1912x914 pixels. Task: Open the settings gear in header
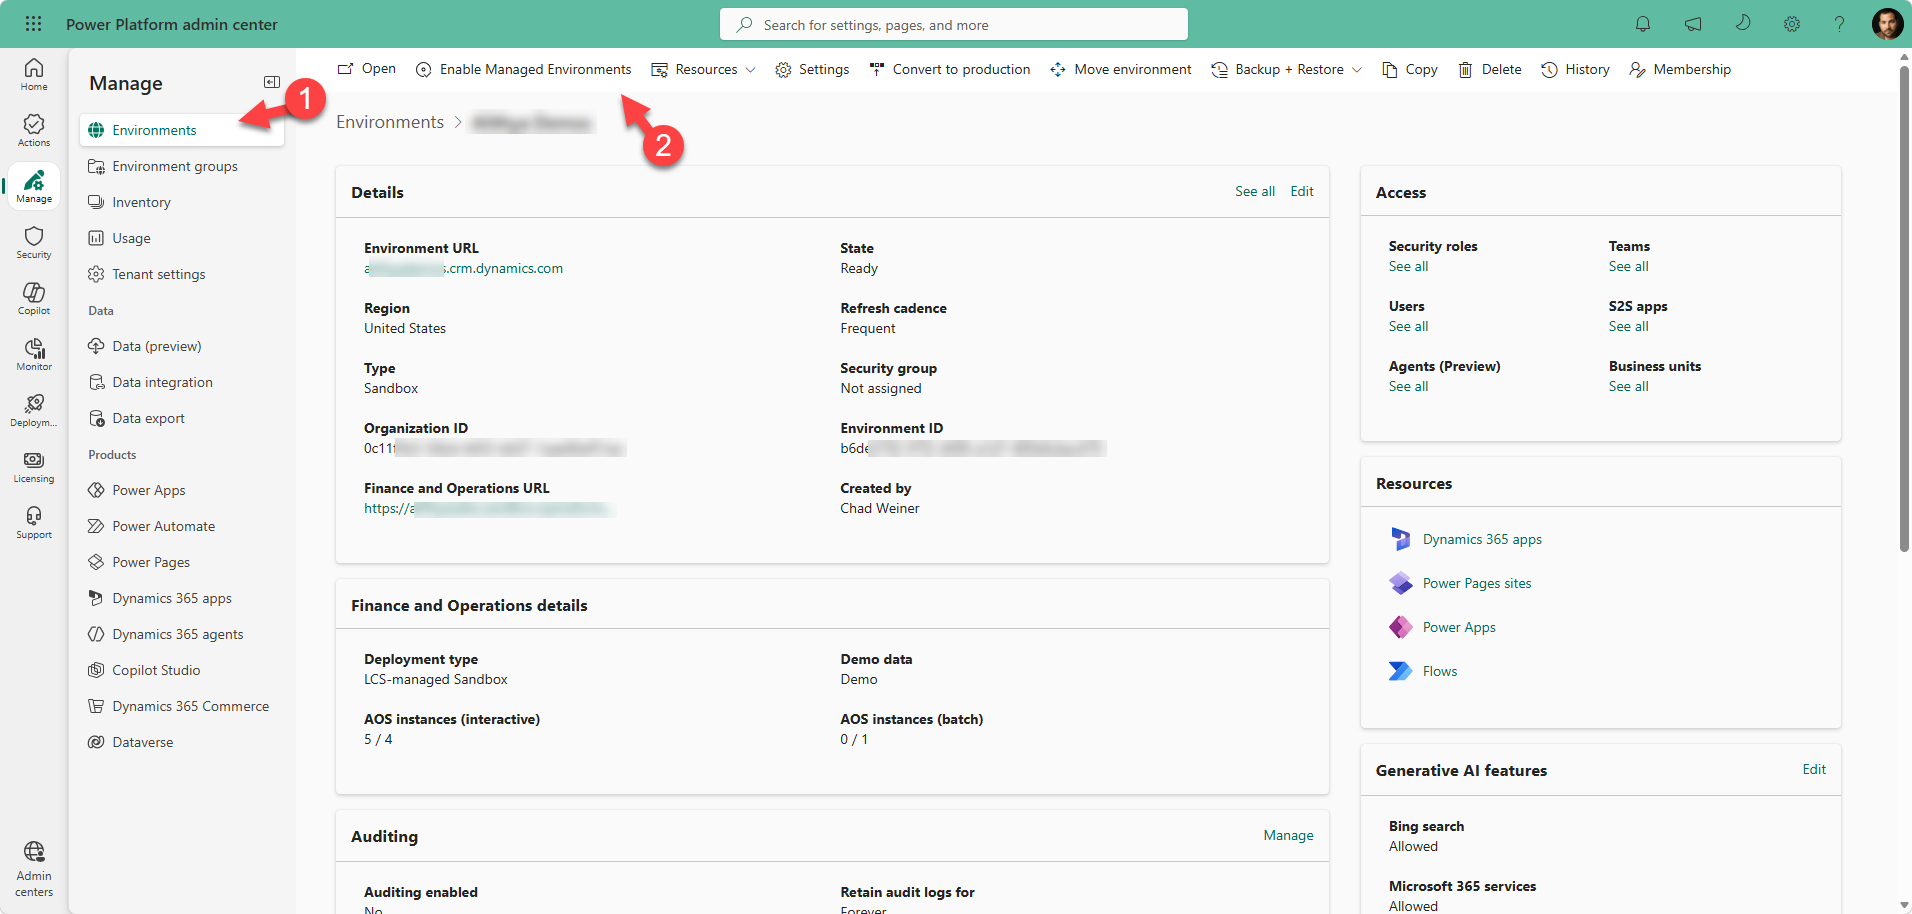coord(1792,24)
